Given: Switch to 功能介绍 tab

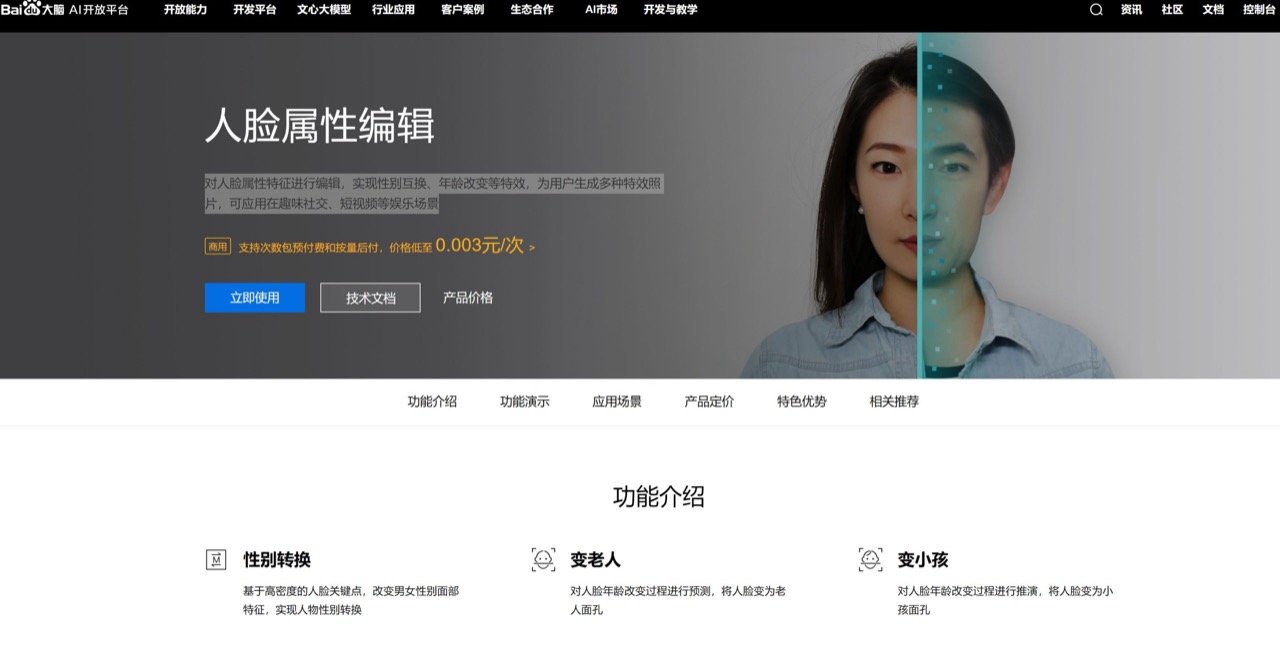Looking at the screenshot, I should (x=432, y=401).
